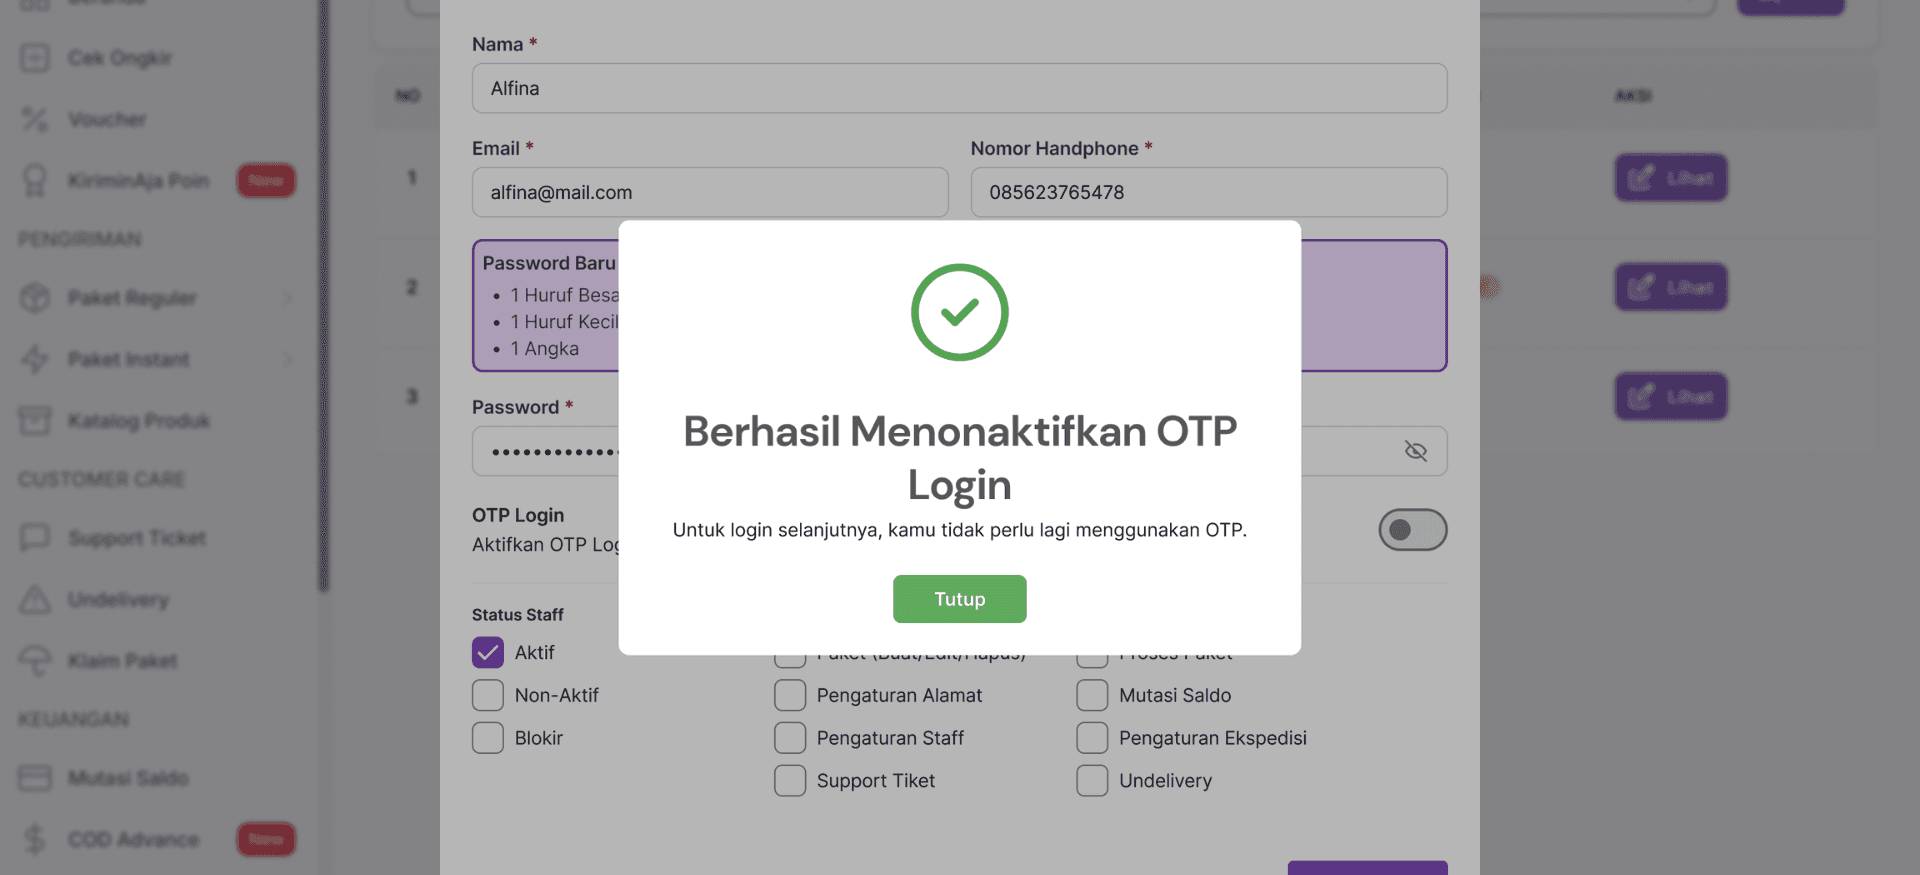This screenshot has width=1920, height=875.
Task: Click the Katalog Produk store icon
Action: [x=35, y=421]
